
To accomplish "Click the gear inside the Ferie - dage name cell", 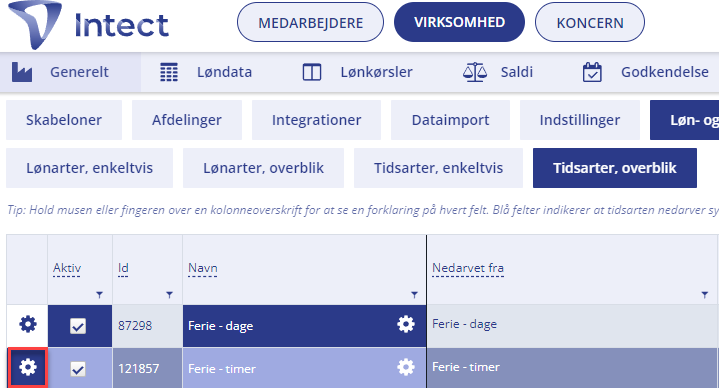I will pyautogui.click(x=406, y=324).
